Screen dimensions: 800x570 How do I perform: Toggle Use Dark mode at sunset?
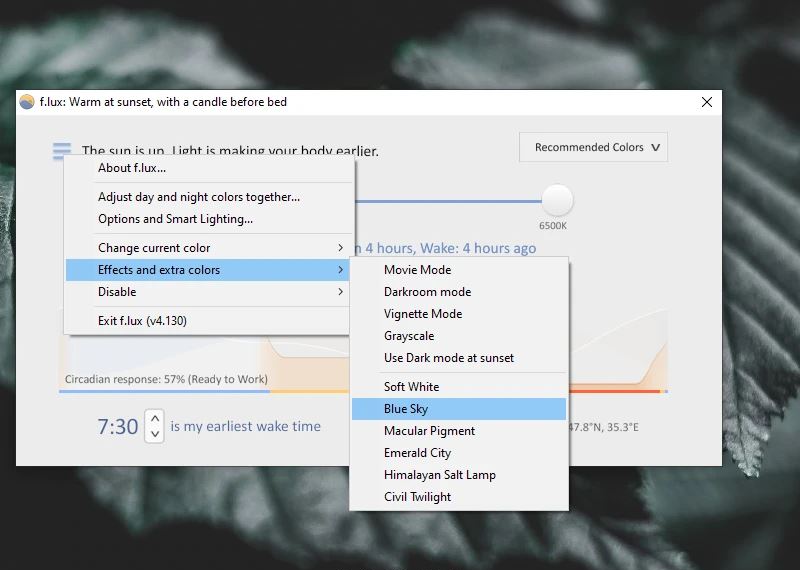[459, 358]
